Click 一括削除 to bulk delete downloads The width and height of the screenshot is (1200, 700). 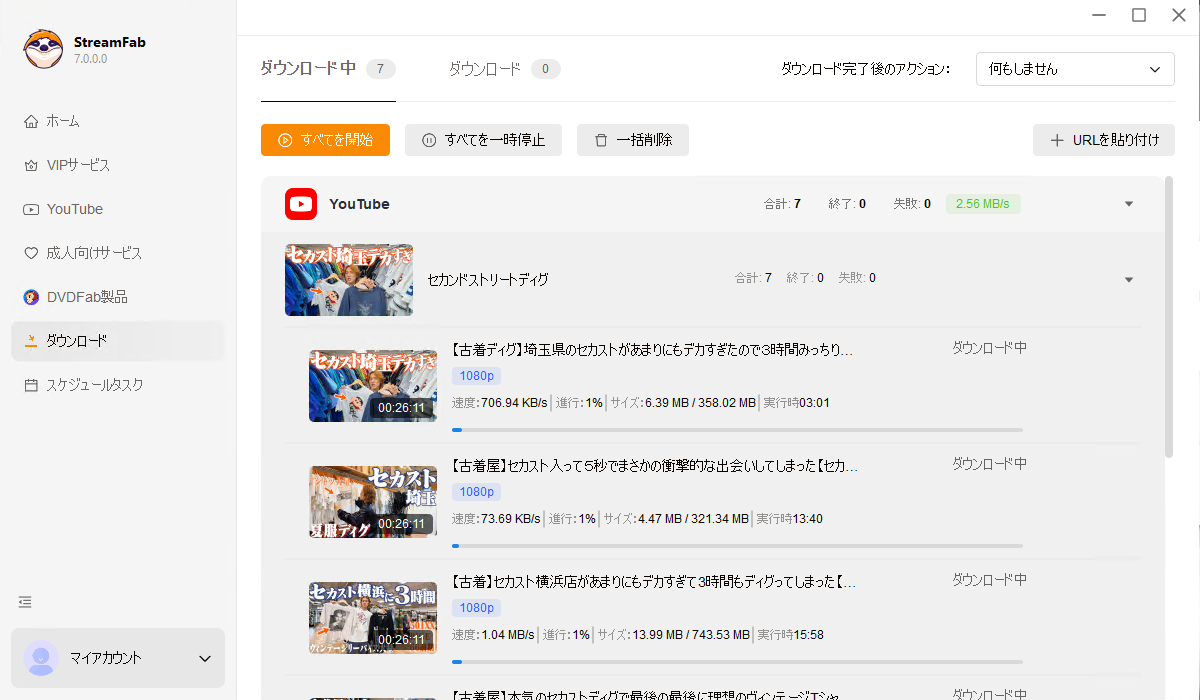pos(632,140)
